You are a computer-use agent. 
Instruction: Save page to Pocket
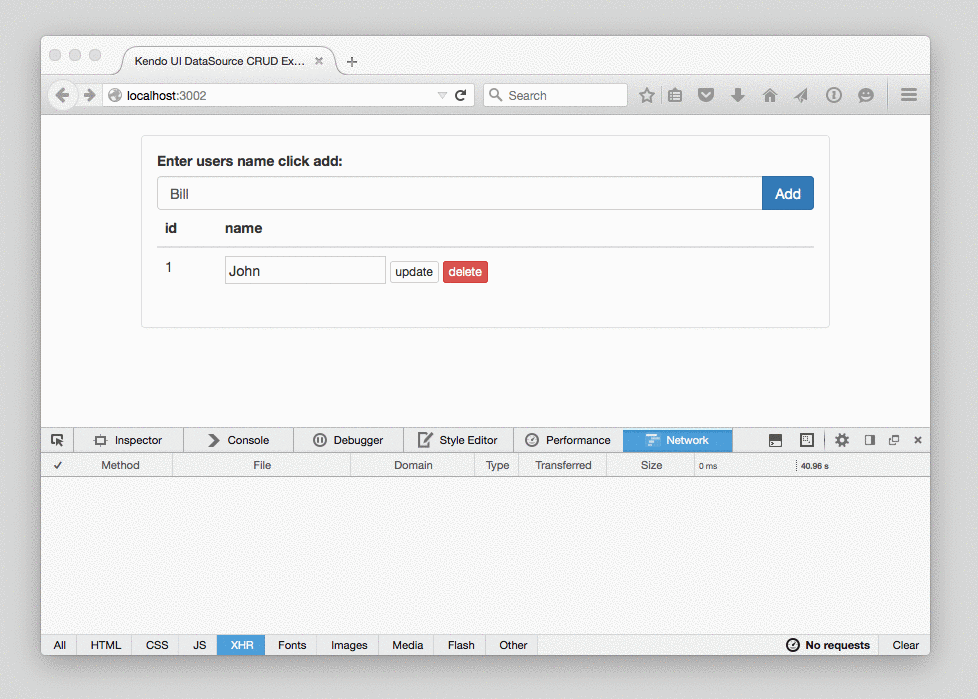(x=706, y=95)
